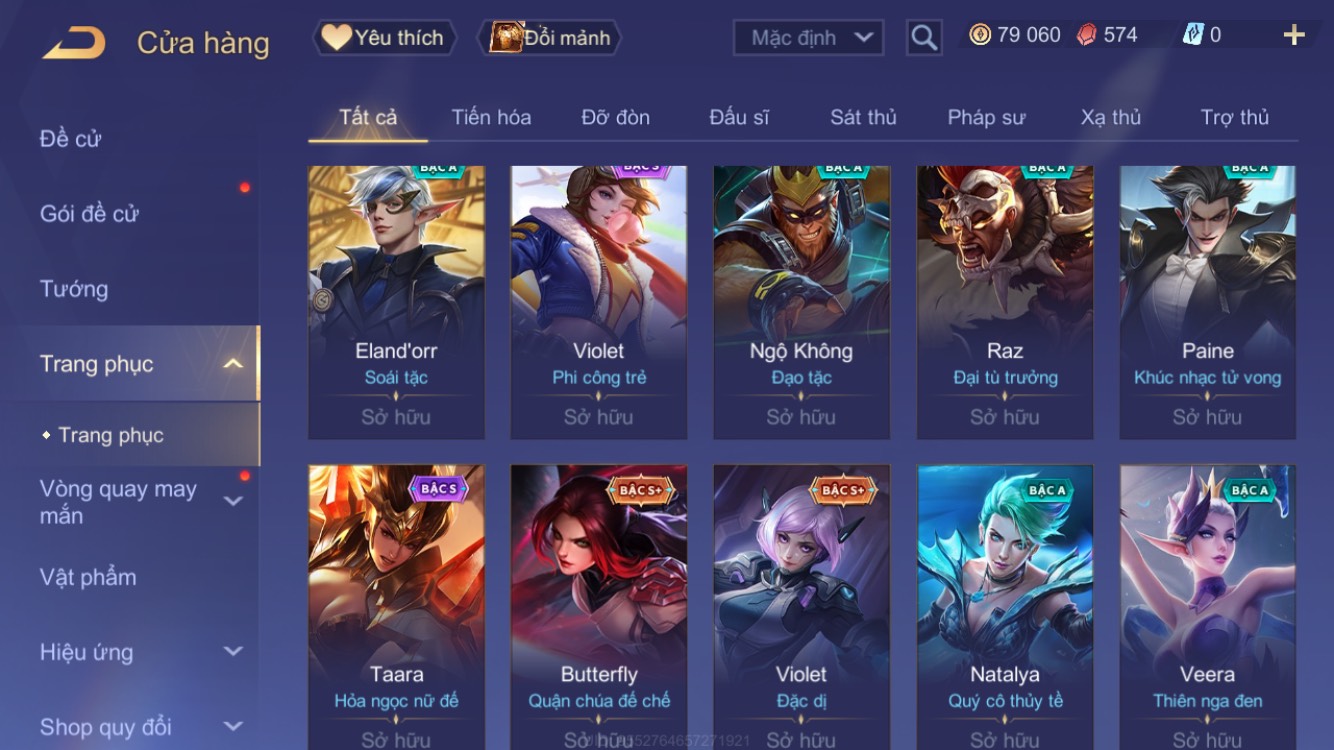Image resolution: width=1334 pixels, height=750 pixels.
Task: Open the Raz Đại tù trưởng skin
Action: (1005, 302)
